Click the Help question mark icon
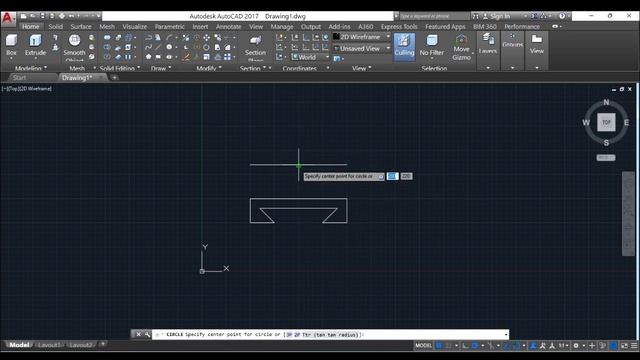This screenshot has width=640, height=360. coord(562,16)
